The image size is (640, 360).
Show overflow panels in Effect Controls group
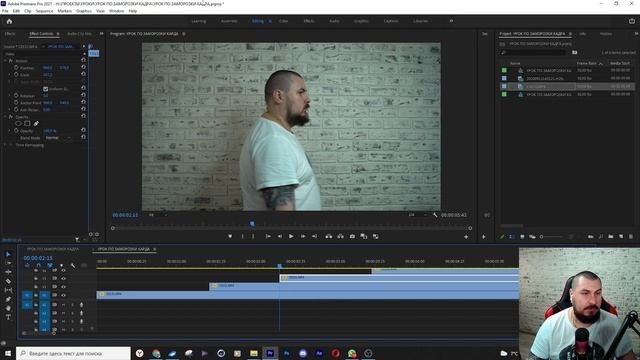101,33
